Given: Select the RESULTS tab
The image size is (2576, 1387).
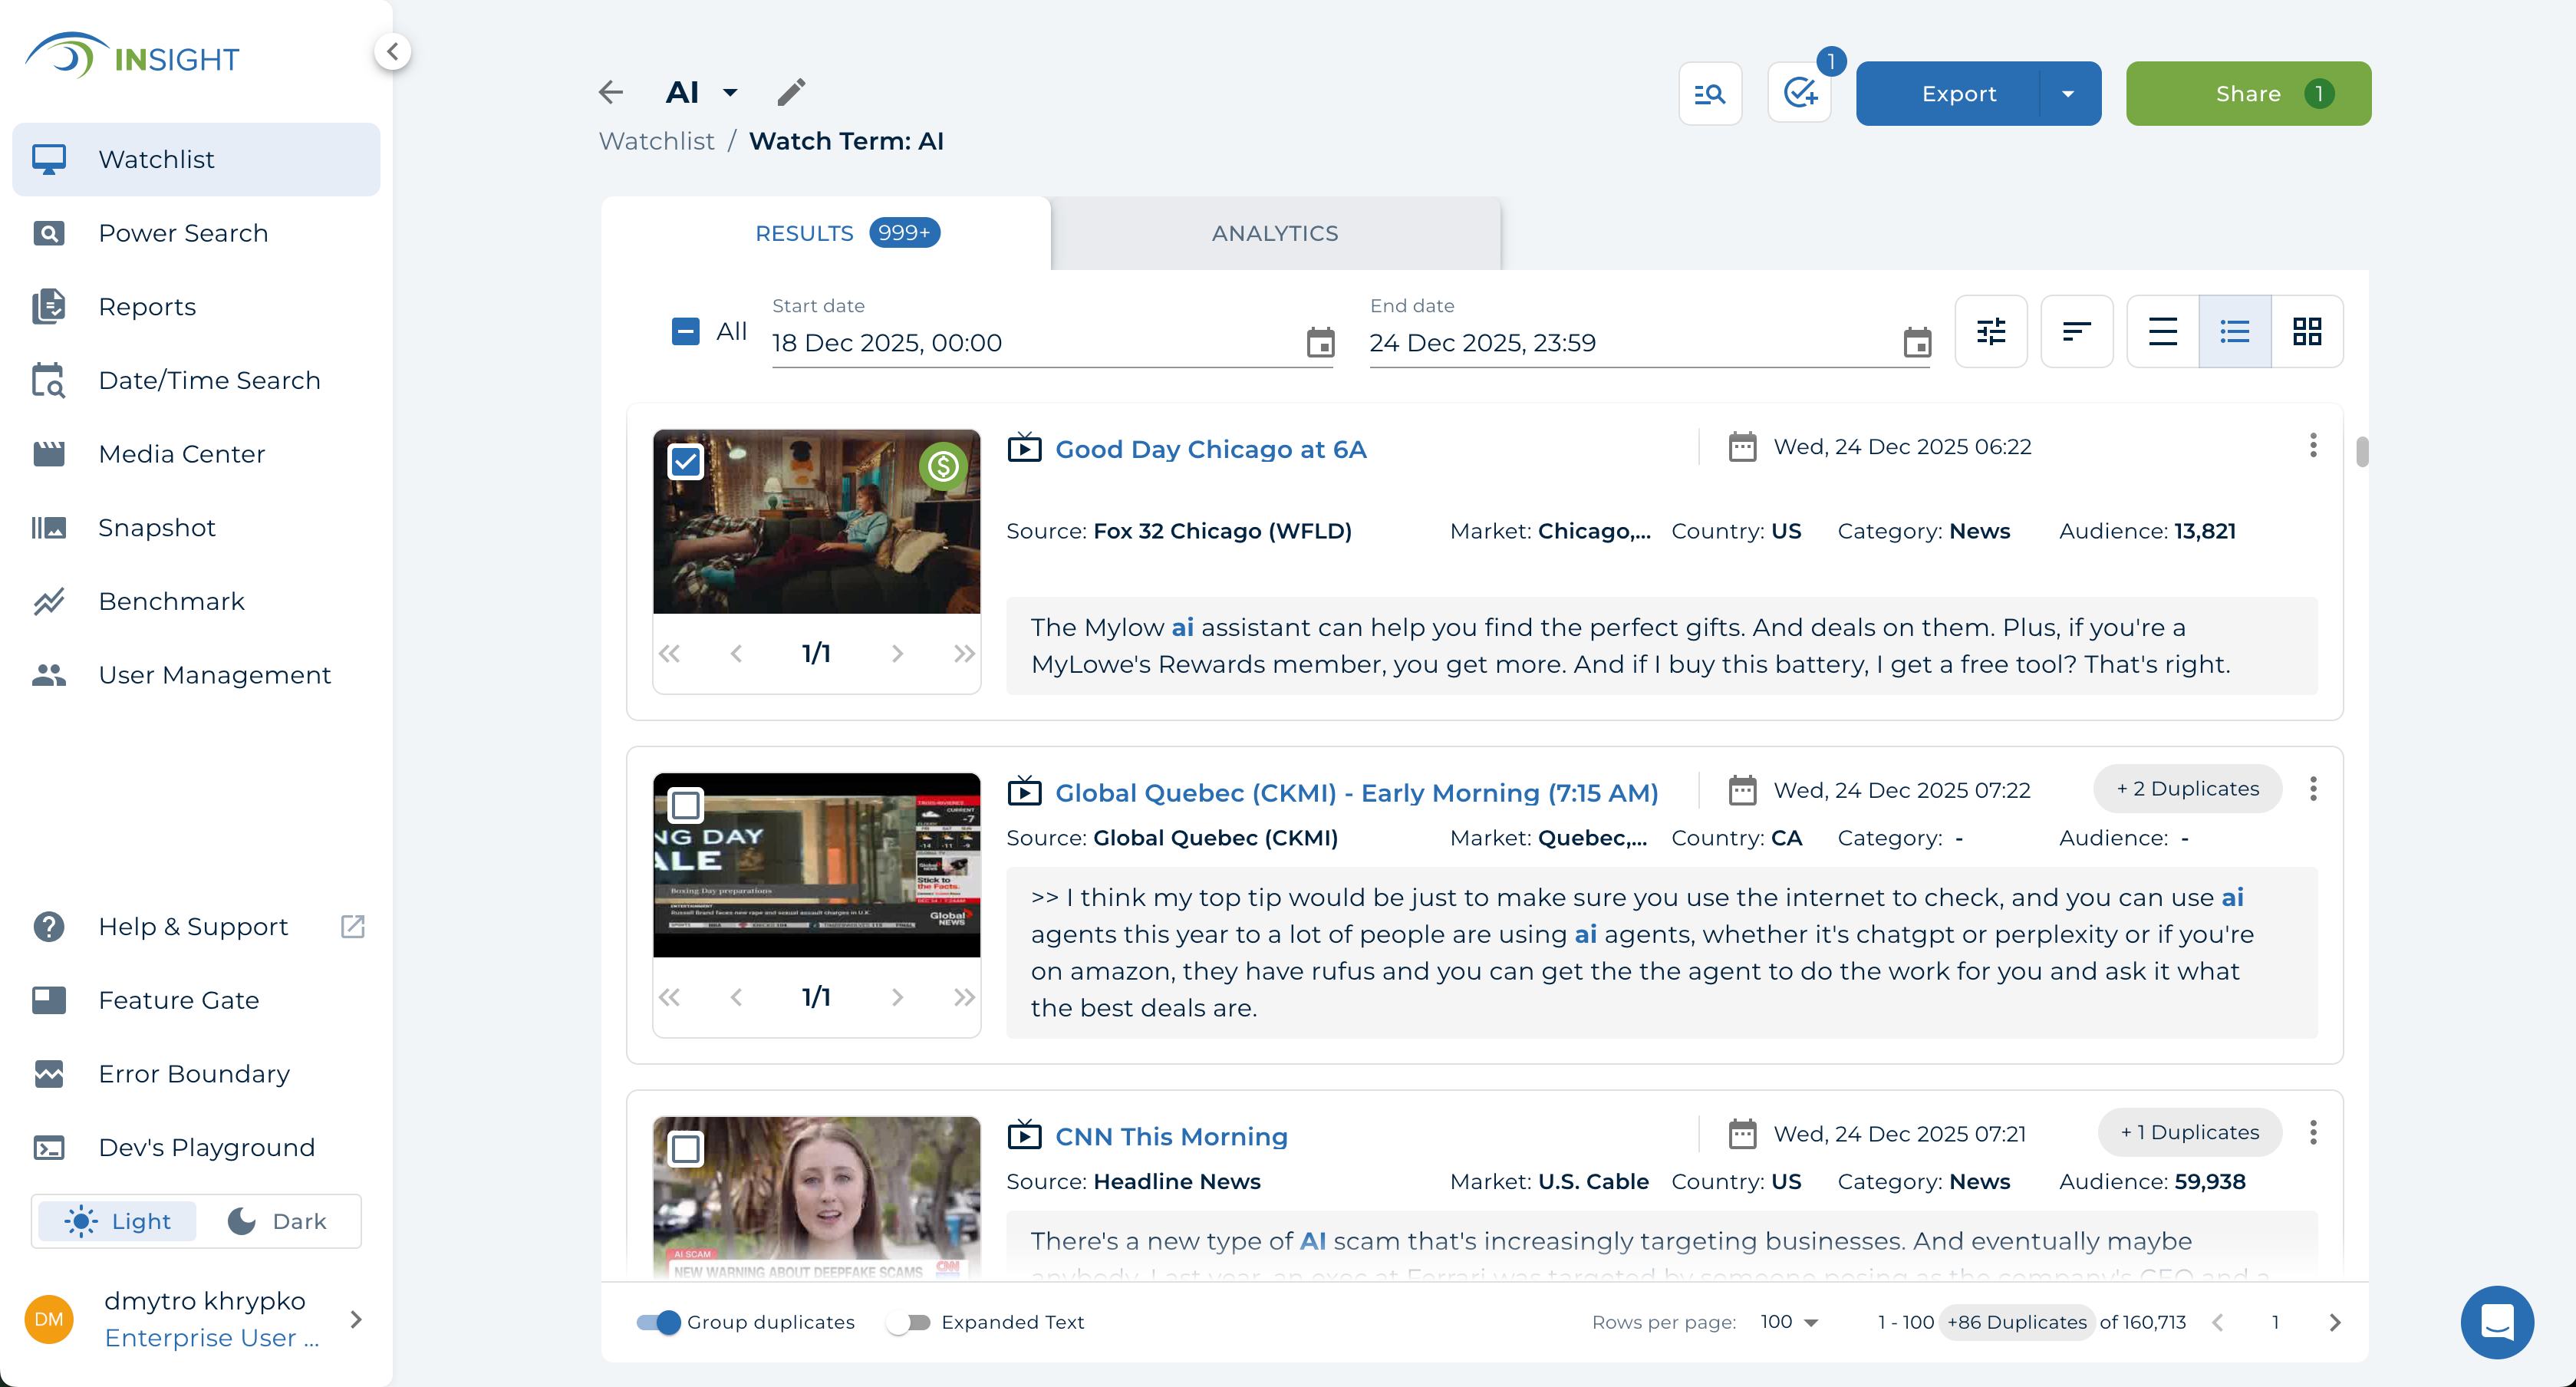Looking at the screenshot, I should tap(826, 233).
